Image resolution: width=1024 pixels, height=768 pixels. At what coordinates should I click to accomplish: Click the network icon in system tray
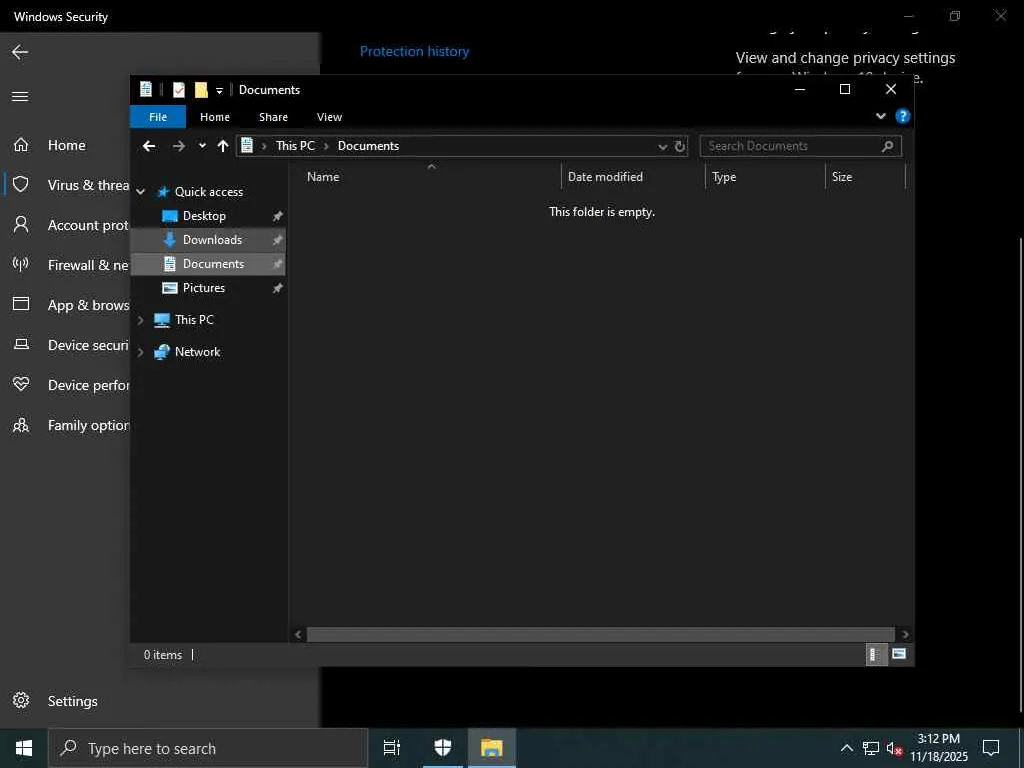pyautogui.click(x=871, y=748)
